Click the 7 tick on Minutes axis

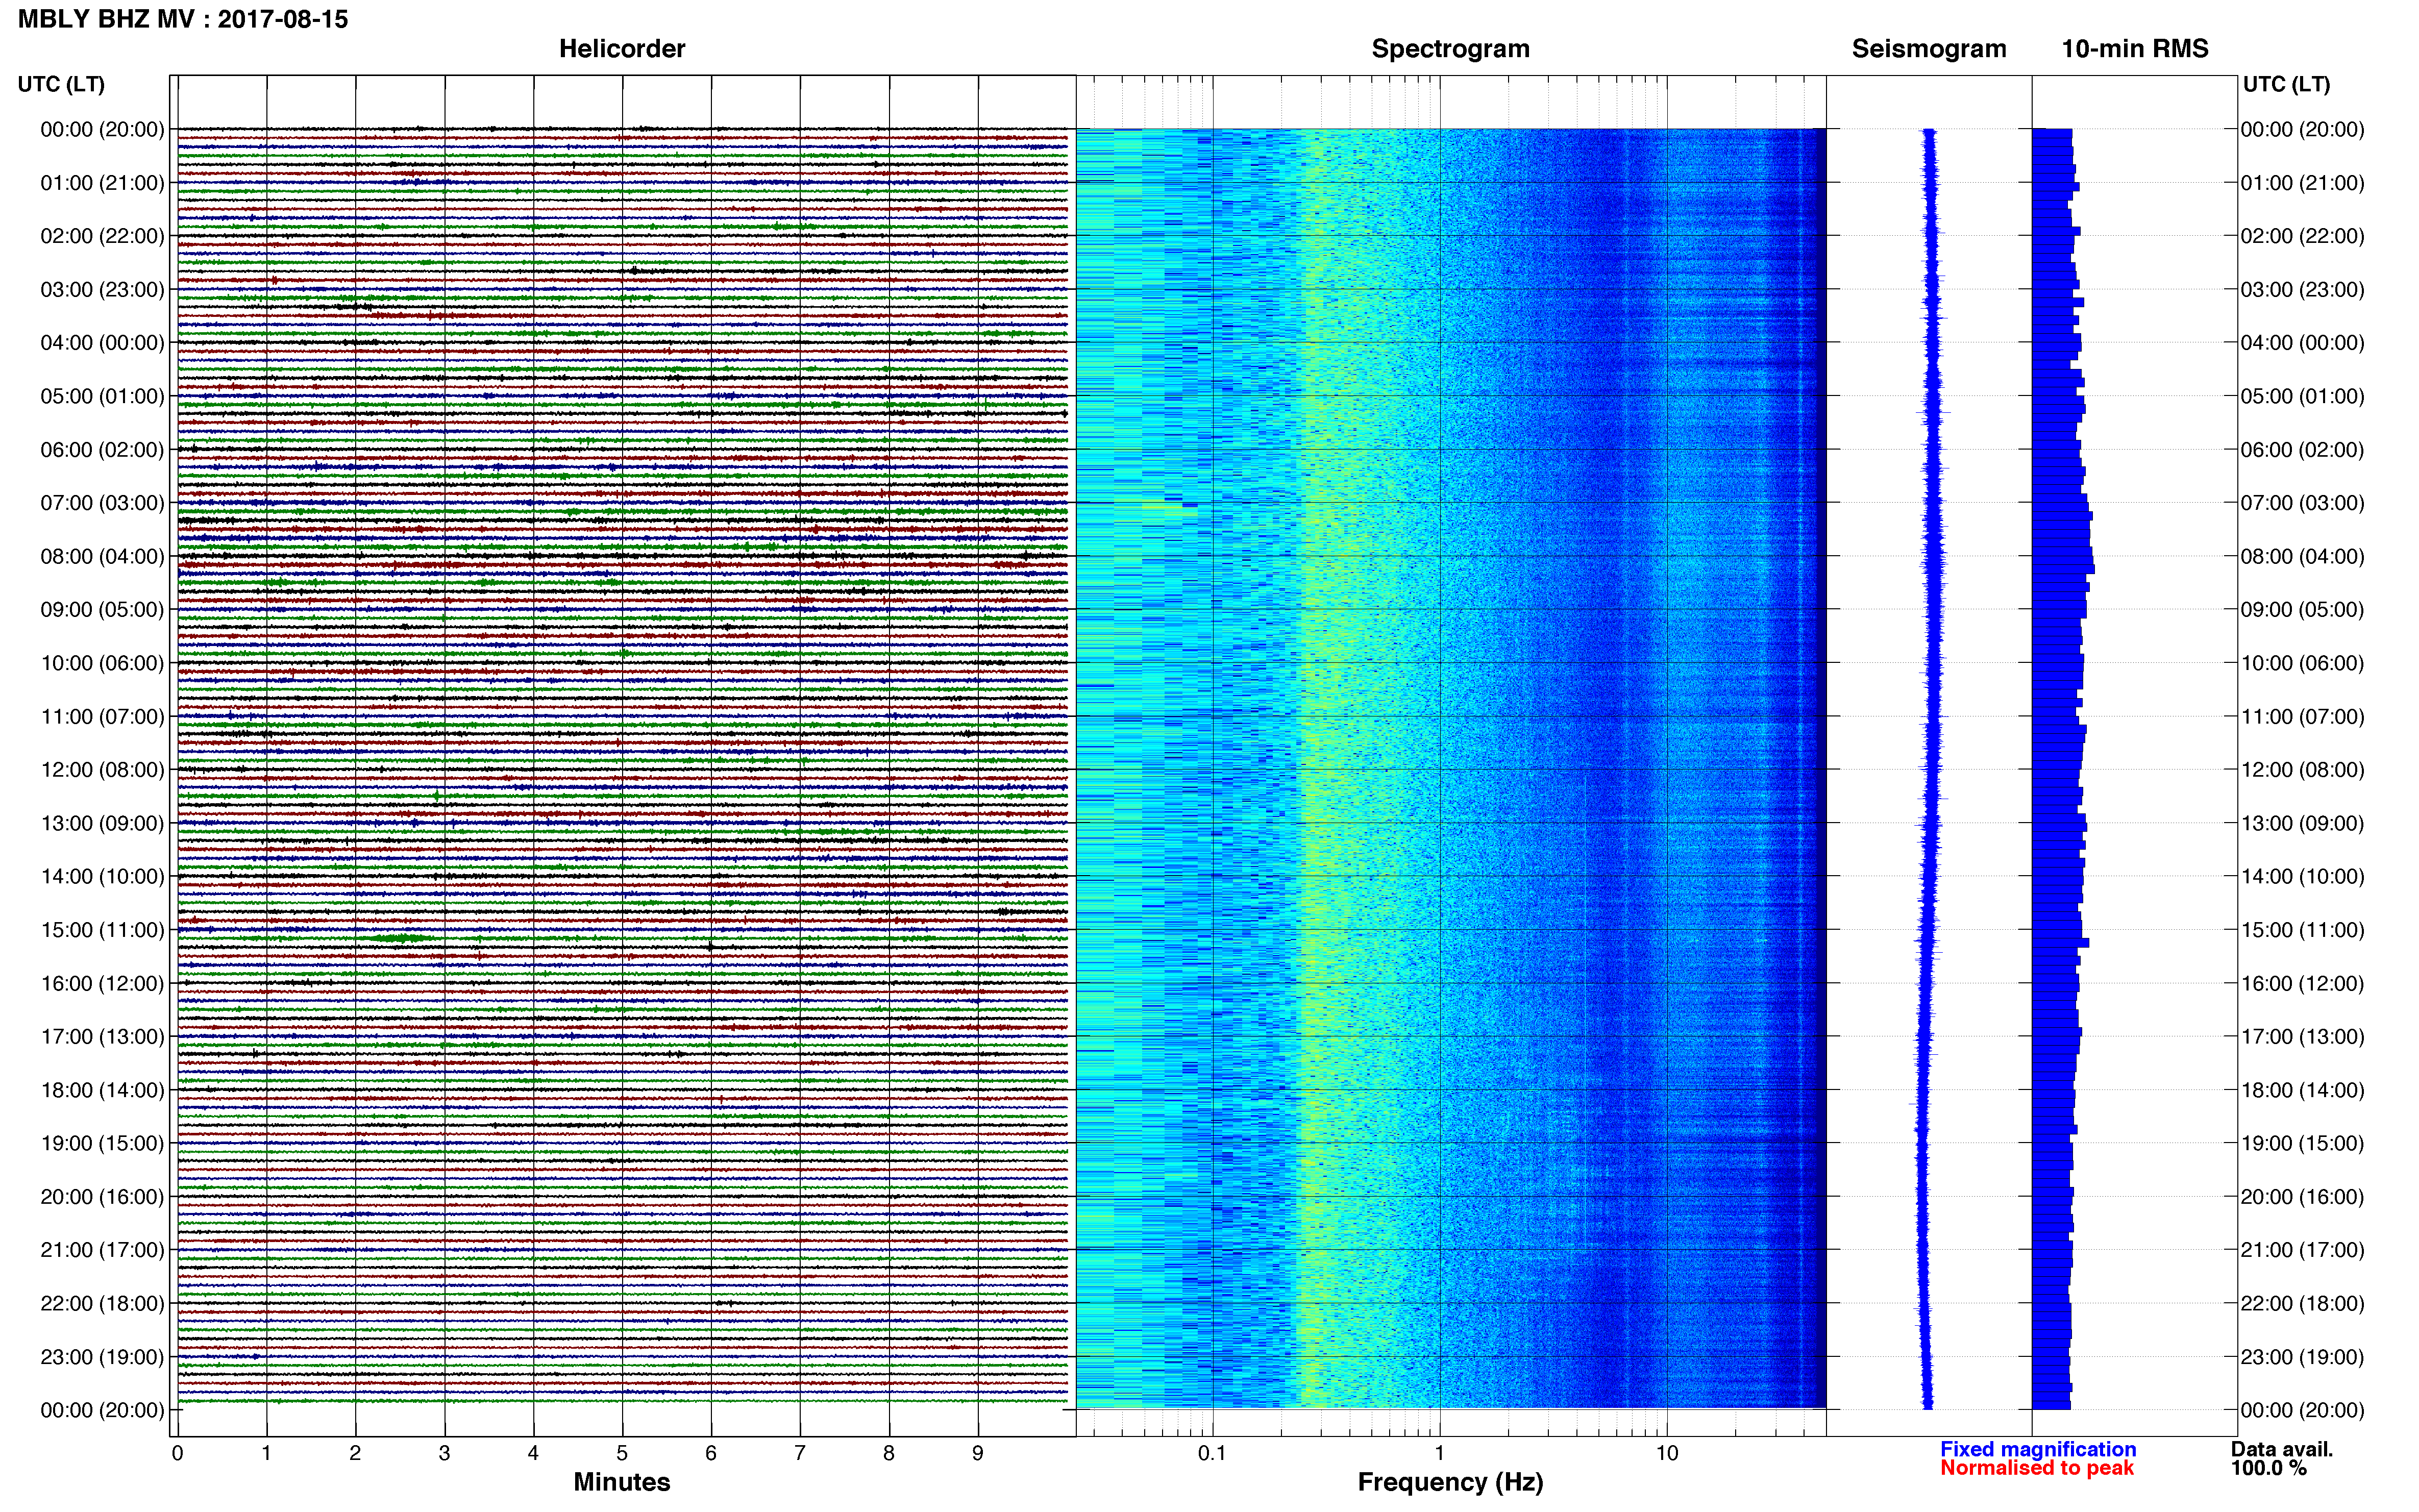coord(800,1453)
